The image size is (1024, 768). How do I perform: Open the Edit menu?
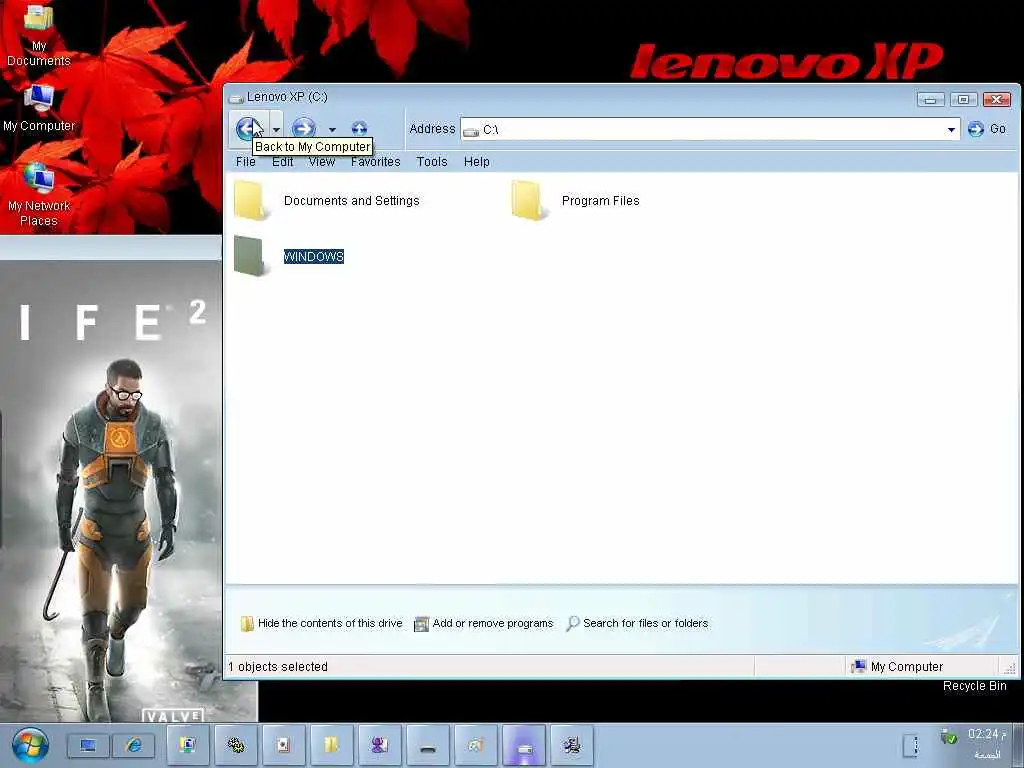[282, 161]
